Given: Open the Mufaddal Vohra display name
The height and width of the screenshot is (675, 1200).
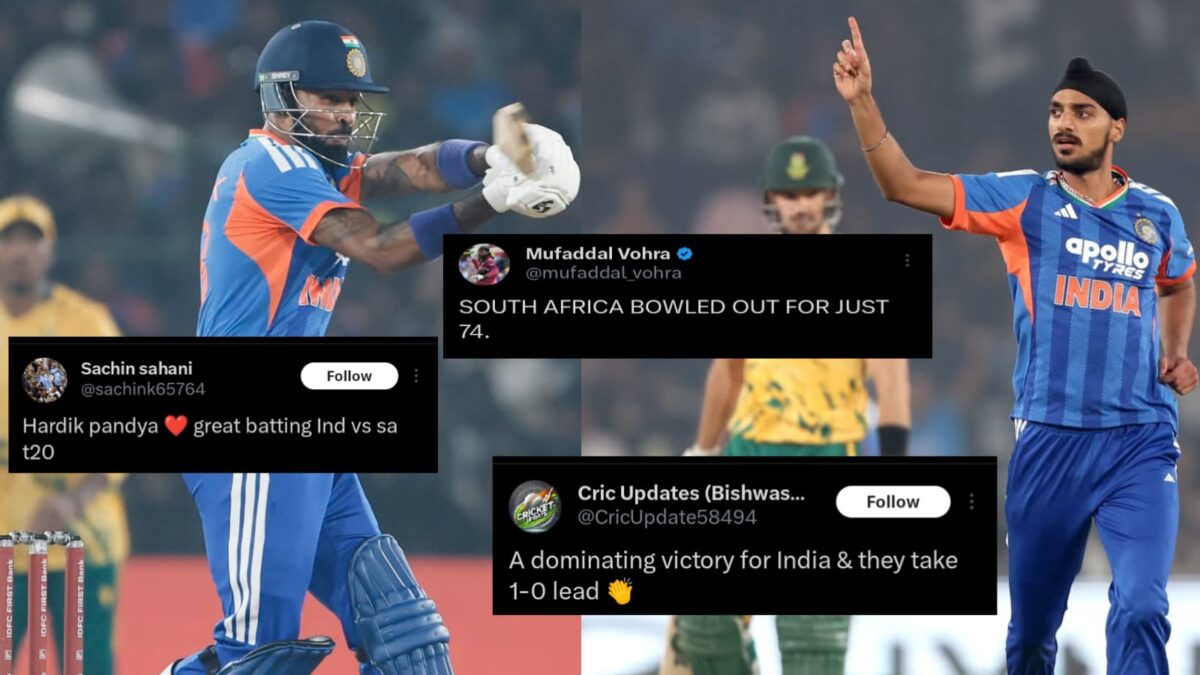Looking at the screenshot, I should 598,253.
